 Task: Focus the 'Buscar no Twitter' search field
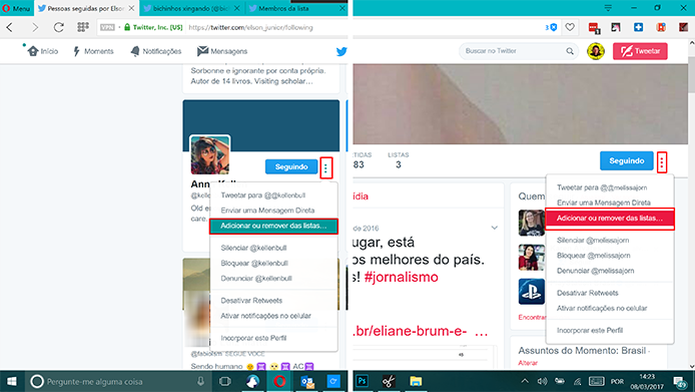tap(519, 51)
